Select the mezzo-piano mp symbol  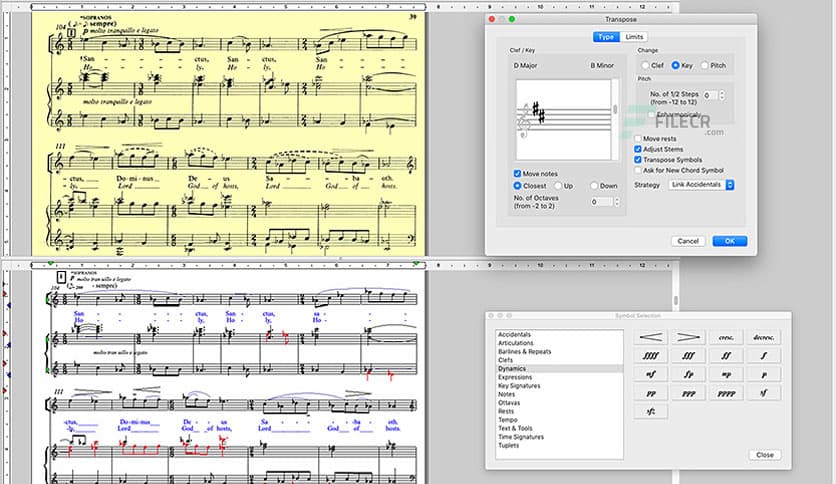(x=726, y=374)
